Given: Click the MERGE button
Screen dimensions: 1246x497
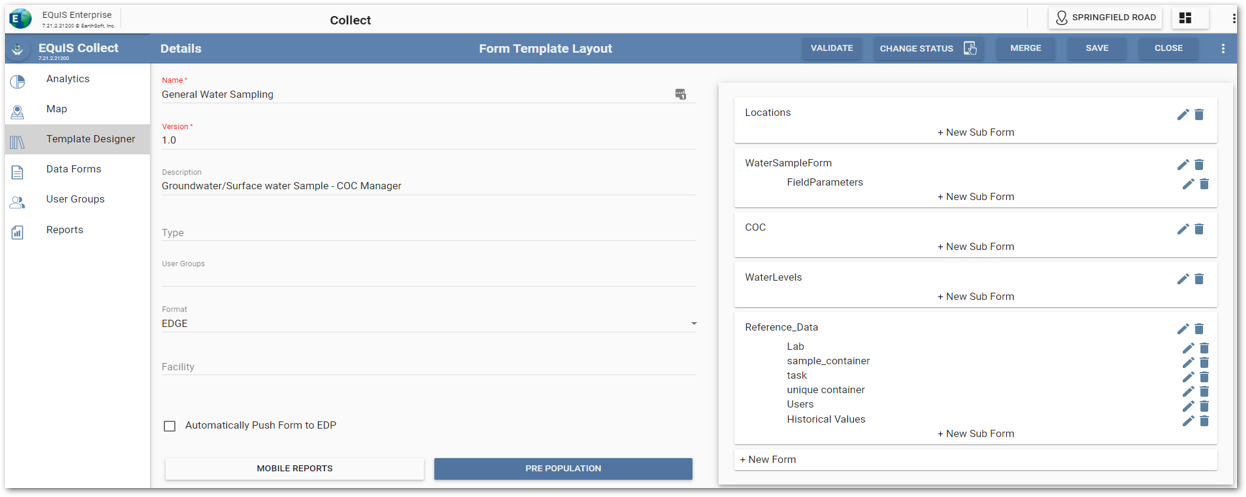Looking at the screenshot, I should point(1025,48).
